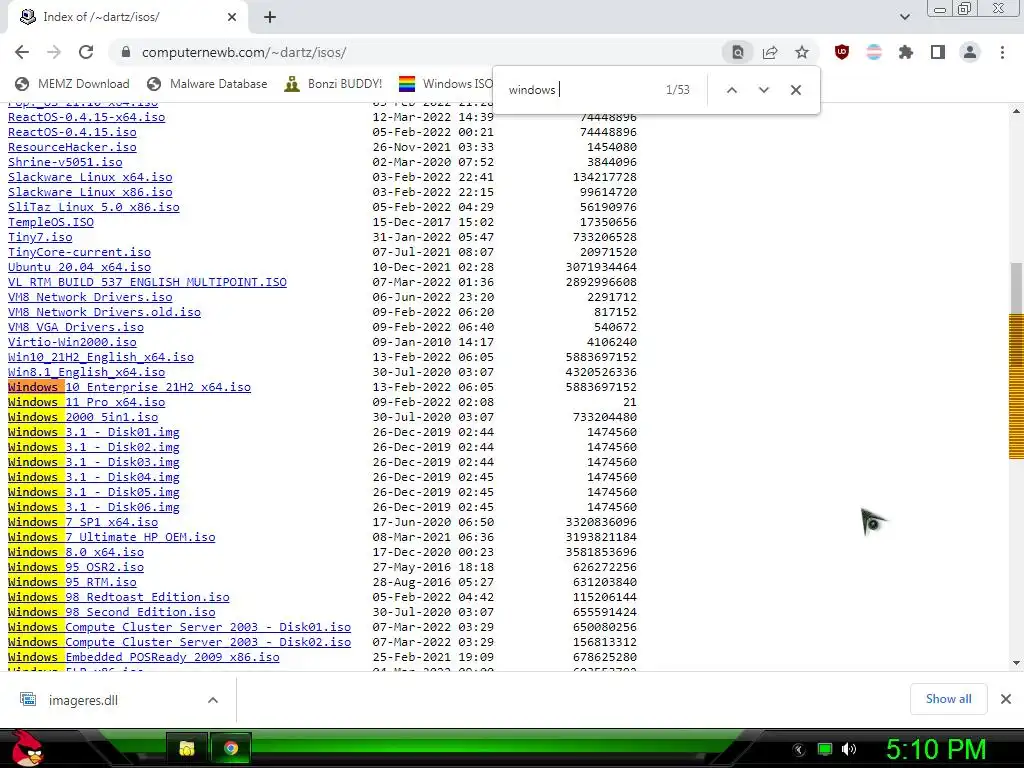This screenshot has width=1024, height=768.
Task: Reload the current page
Action: [86, 52]
